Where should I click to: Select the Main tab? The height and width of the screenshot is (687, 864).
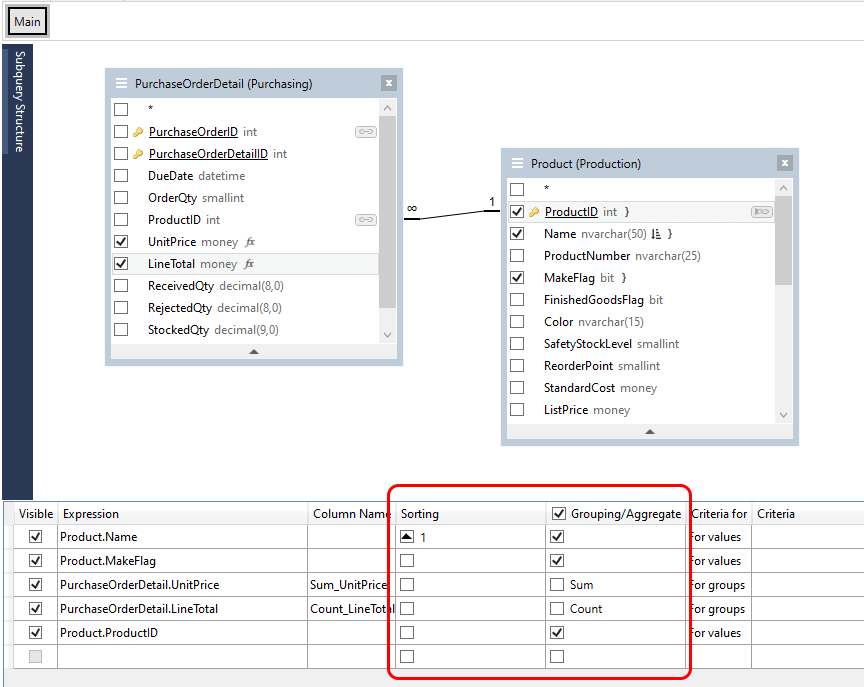click(x=26, y=20)
